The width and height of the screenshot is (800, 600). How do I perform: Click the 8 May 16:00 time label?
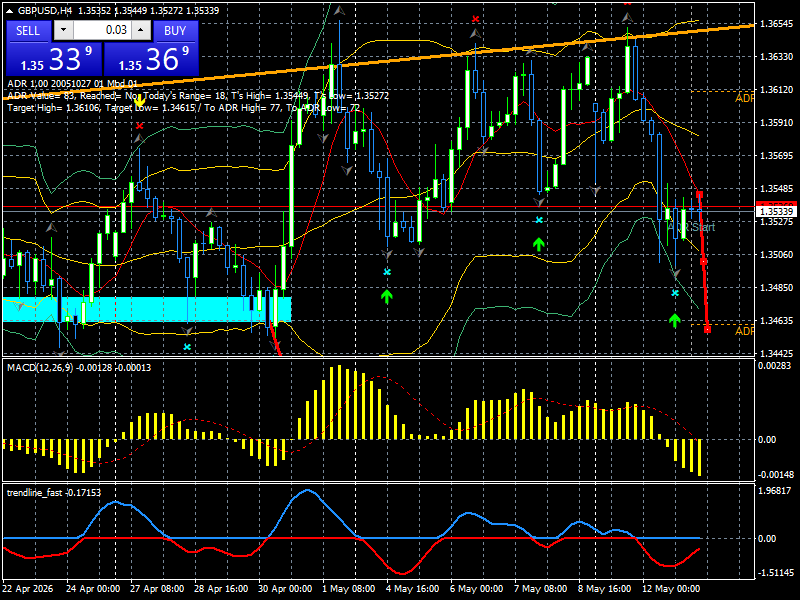pyautogui.click(x=604, y=588)
